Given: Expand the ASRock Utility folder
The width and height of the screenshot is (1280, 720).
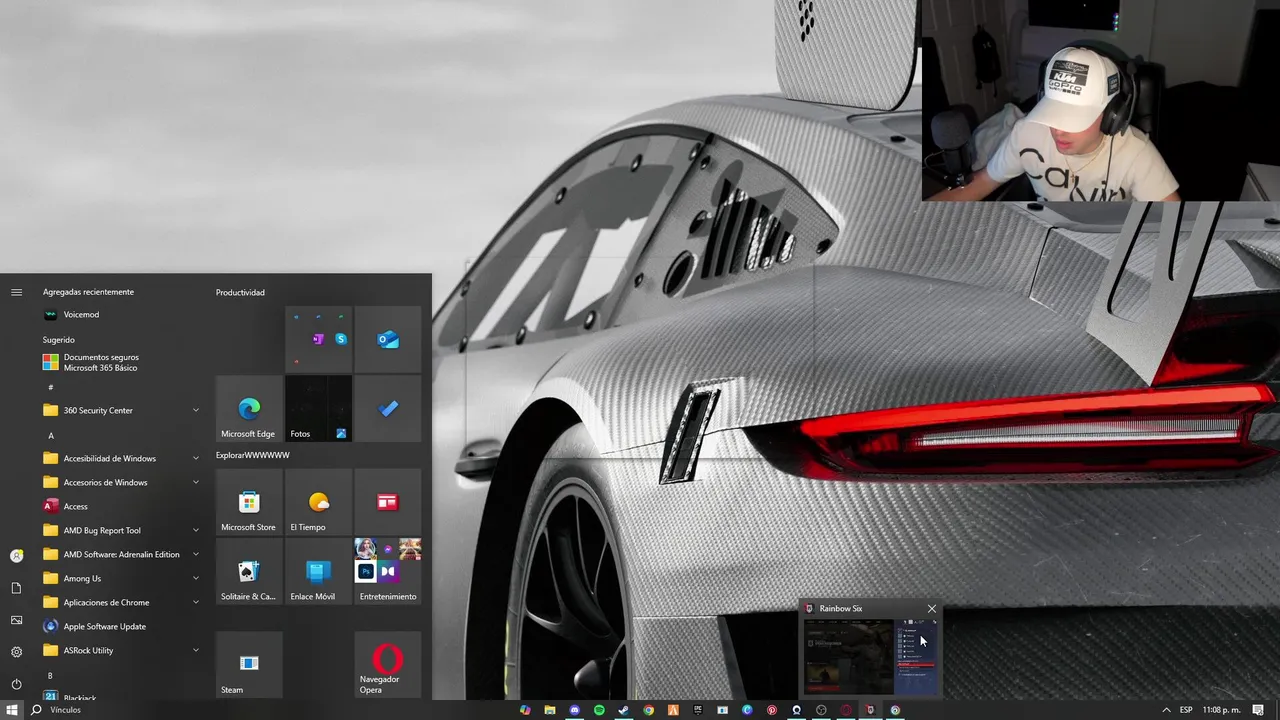Looking at the screenshot, I should point(120,650).
